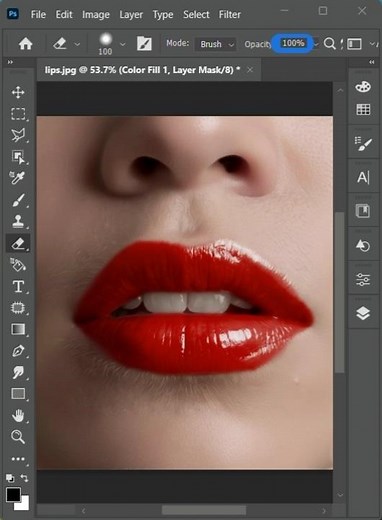Image resolution: width=382 pixels, height=520 pixels.
Task: Click the Search magnifier in options bar
Action: click(x=330, y=44)
